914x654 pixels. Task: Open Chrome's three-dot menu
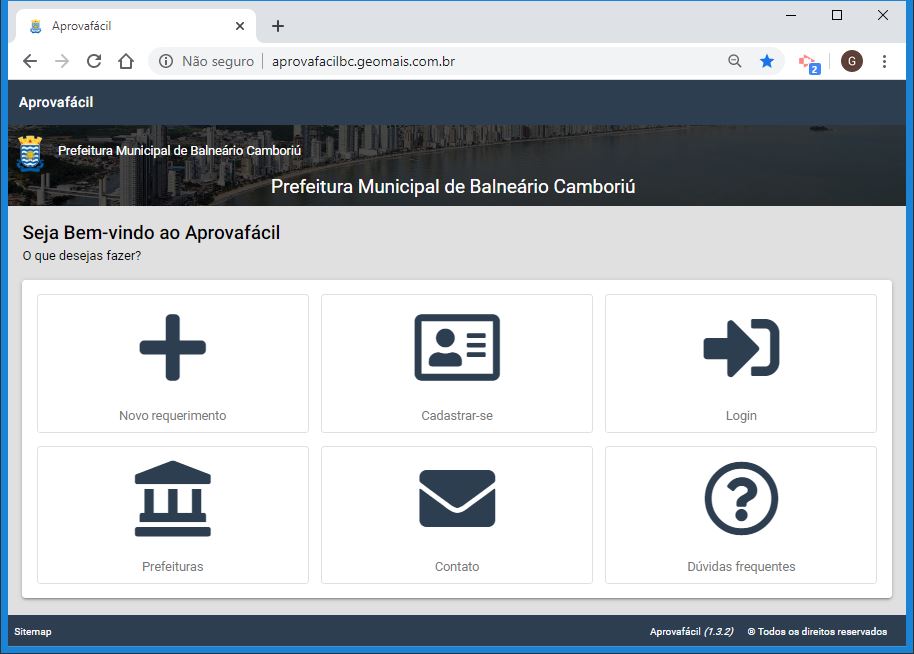coord(884,61)
